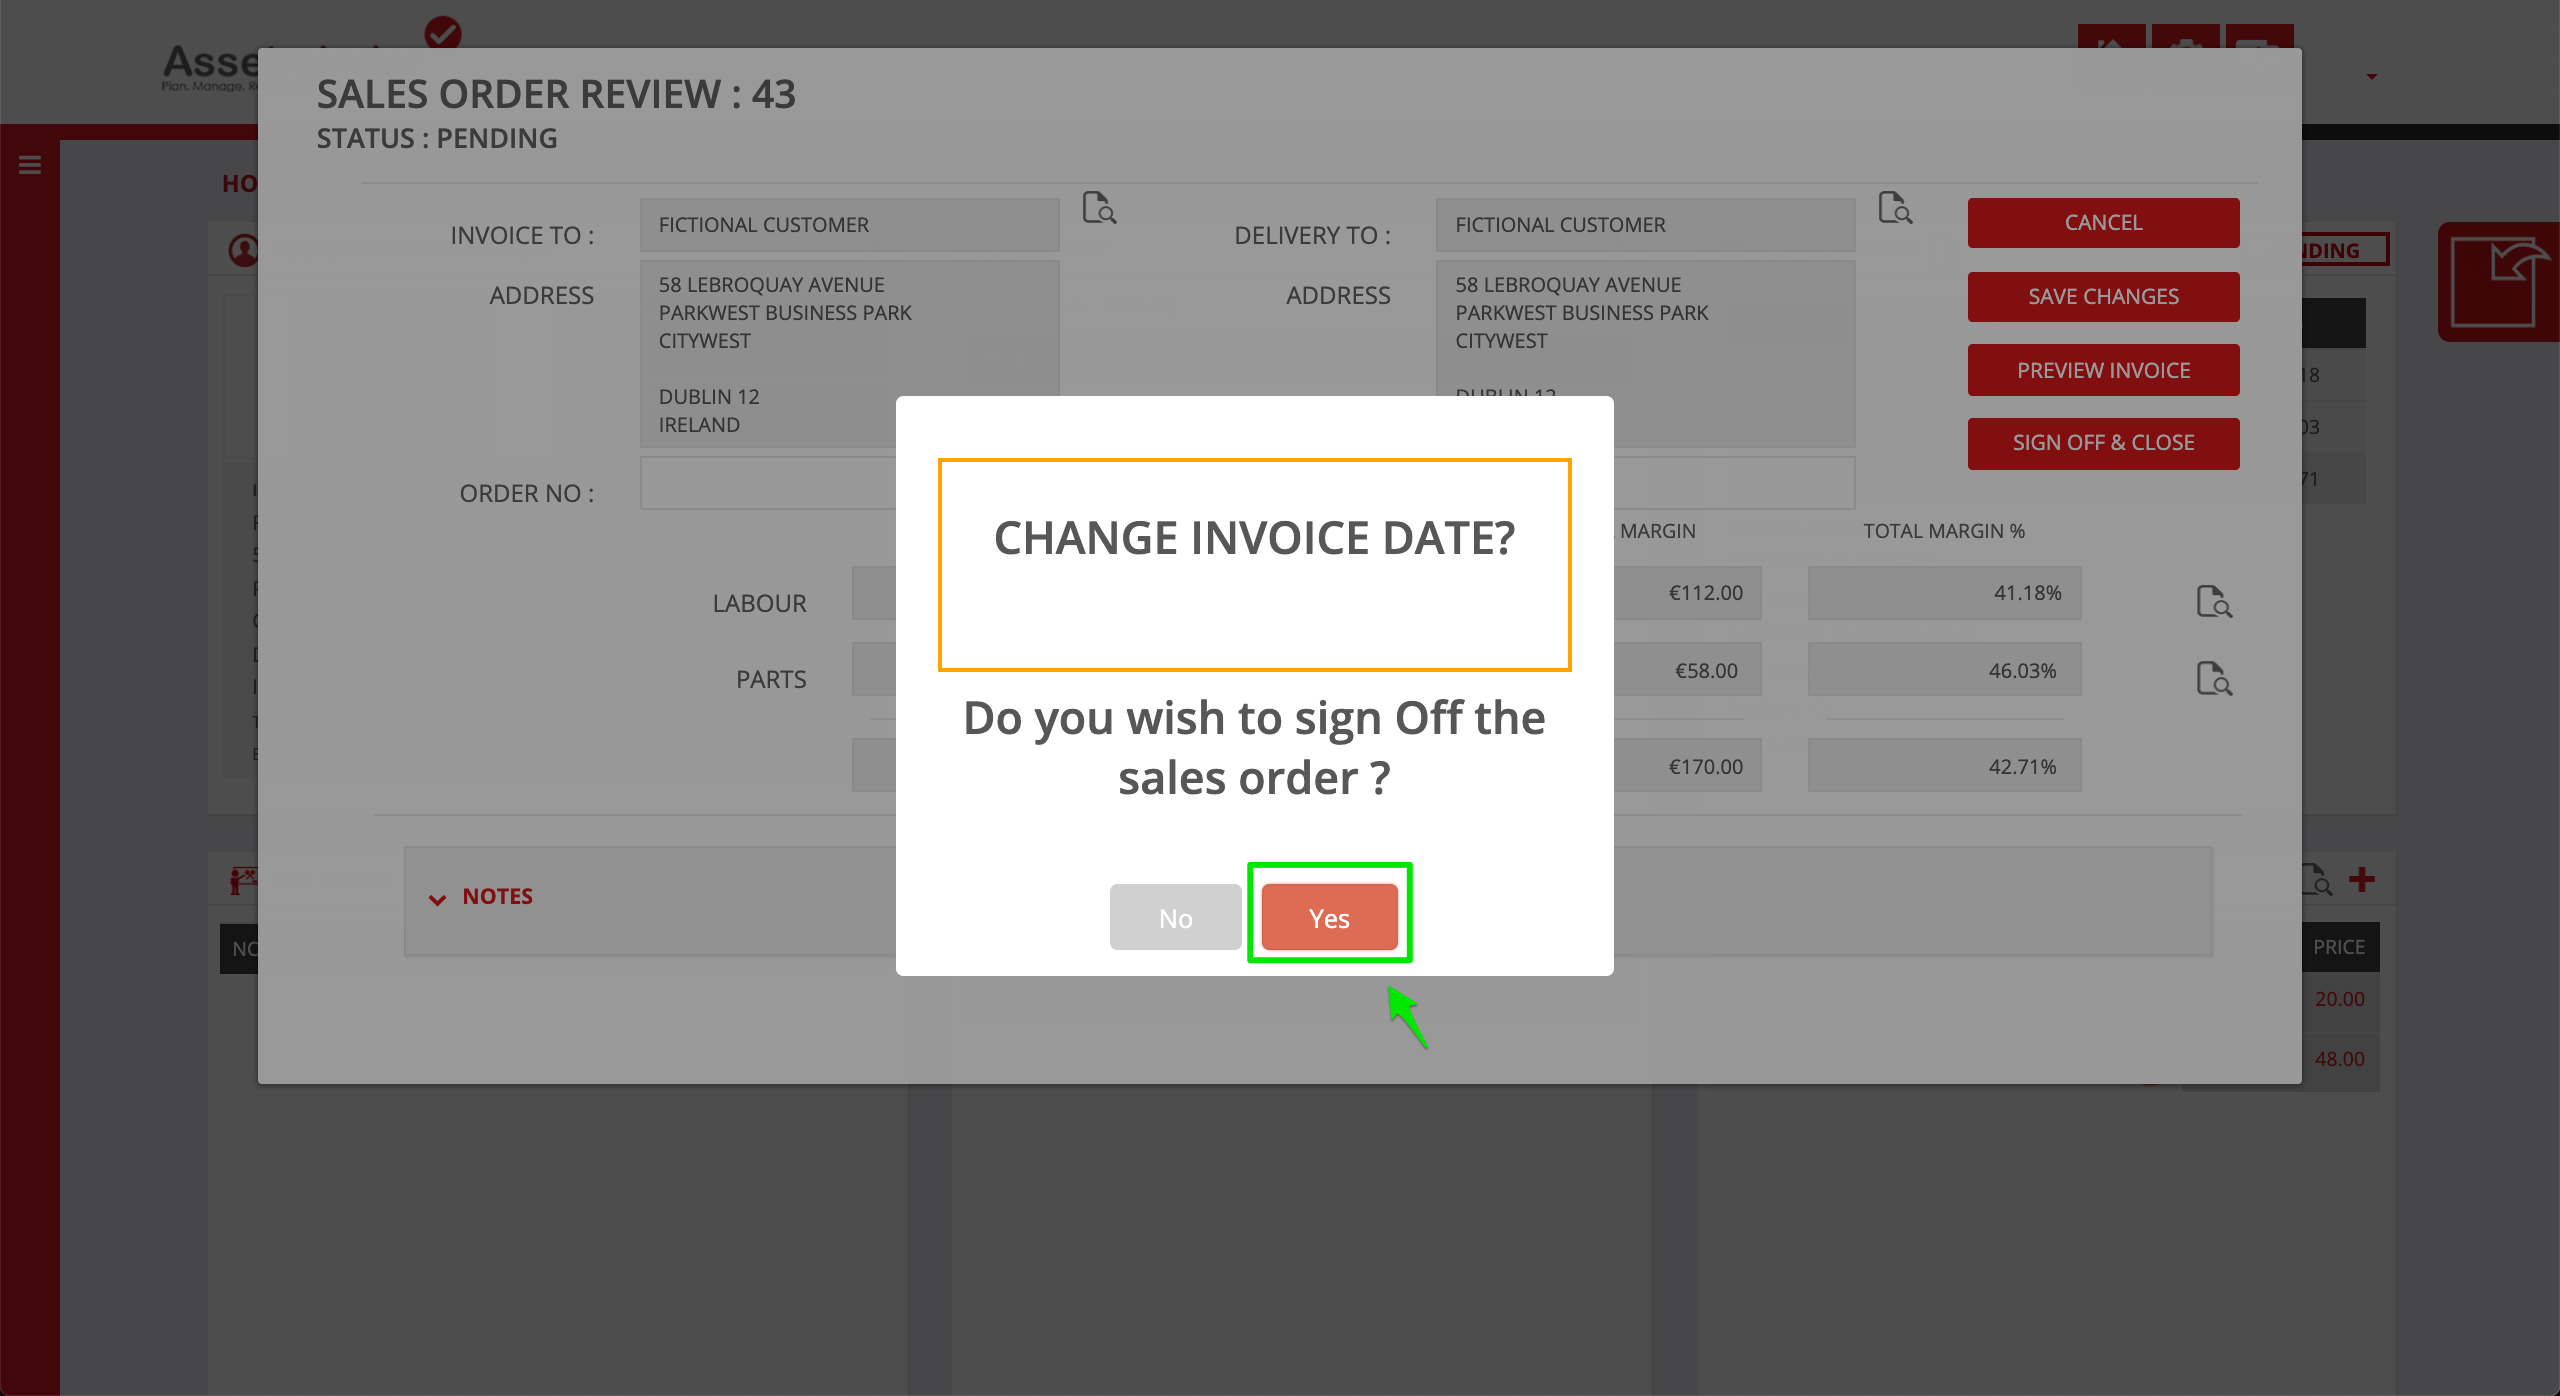View labour details via the Labour row icon

(x=2214, y=602)
